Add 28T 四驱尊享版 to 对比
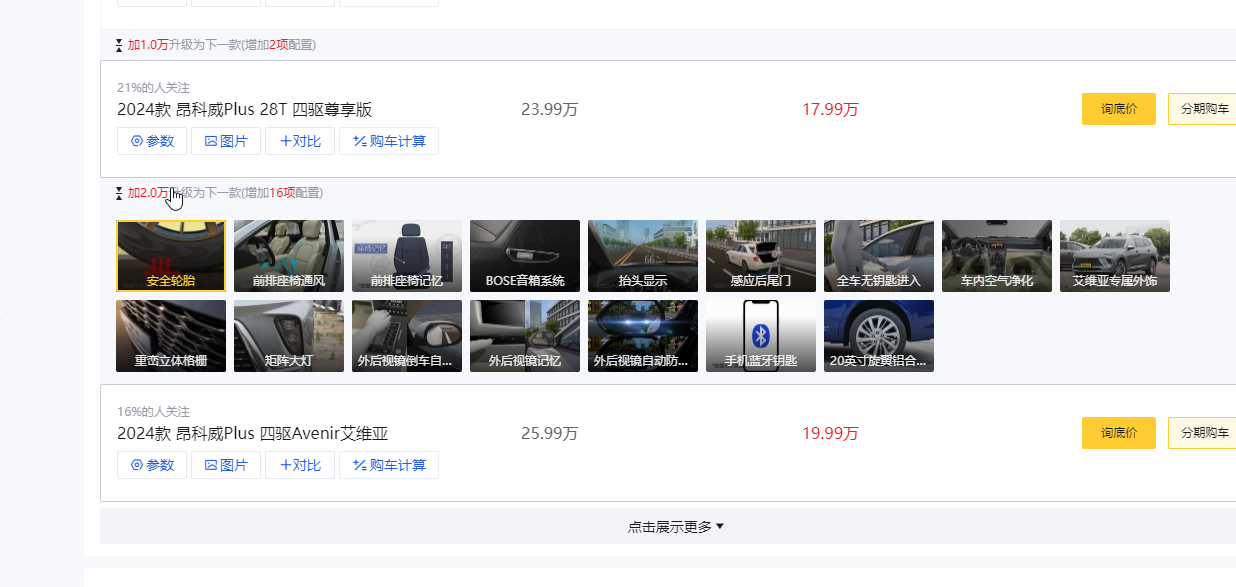Image resolution: width=1236 pixels, height=587 pixels. click(300, 141)
